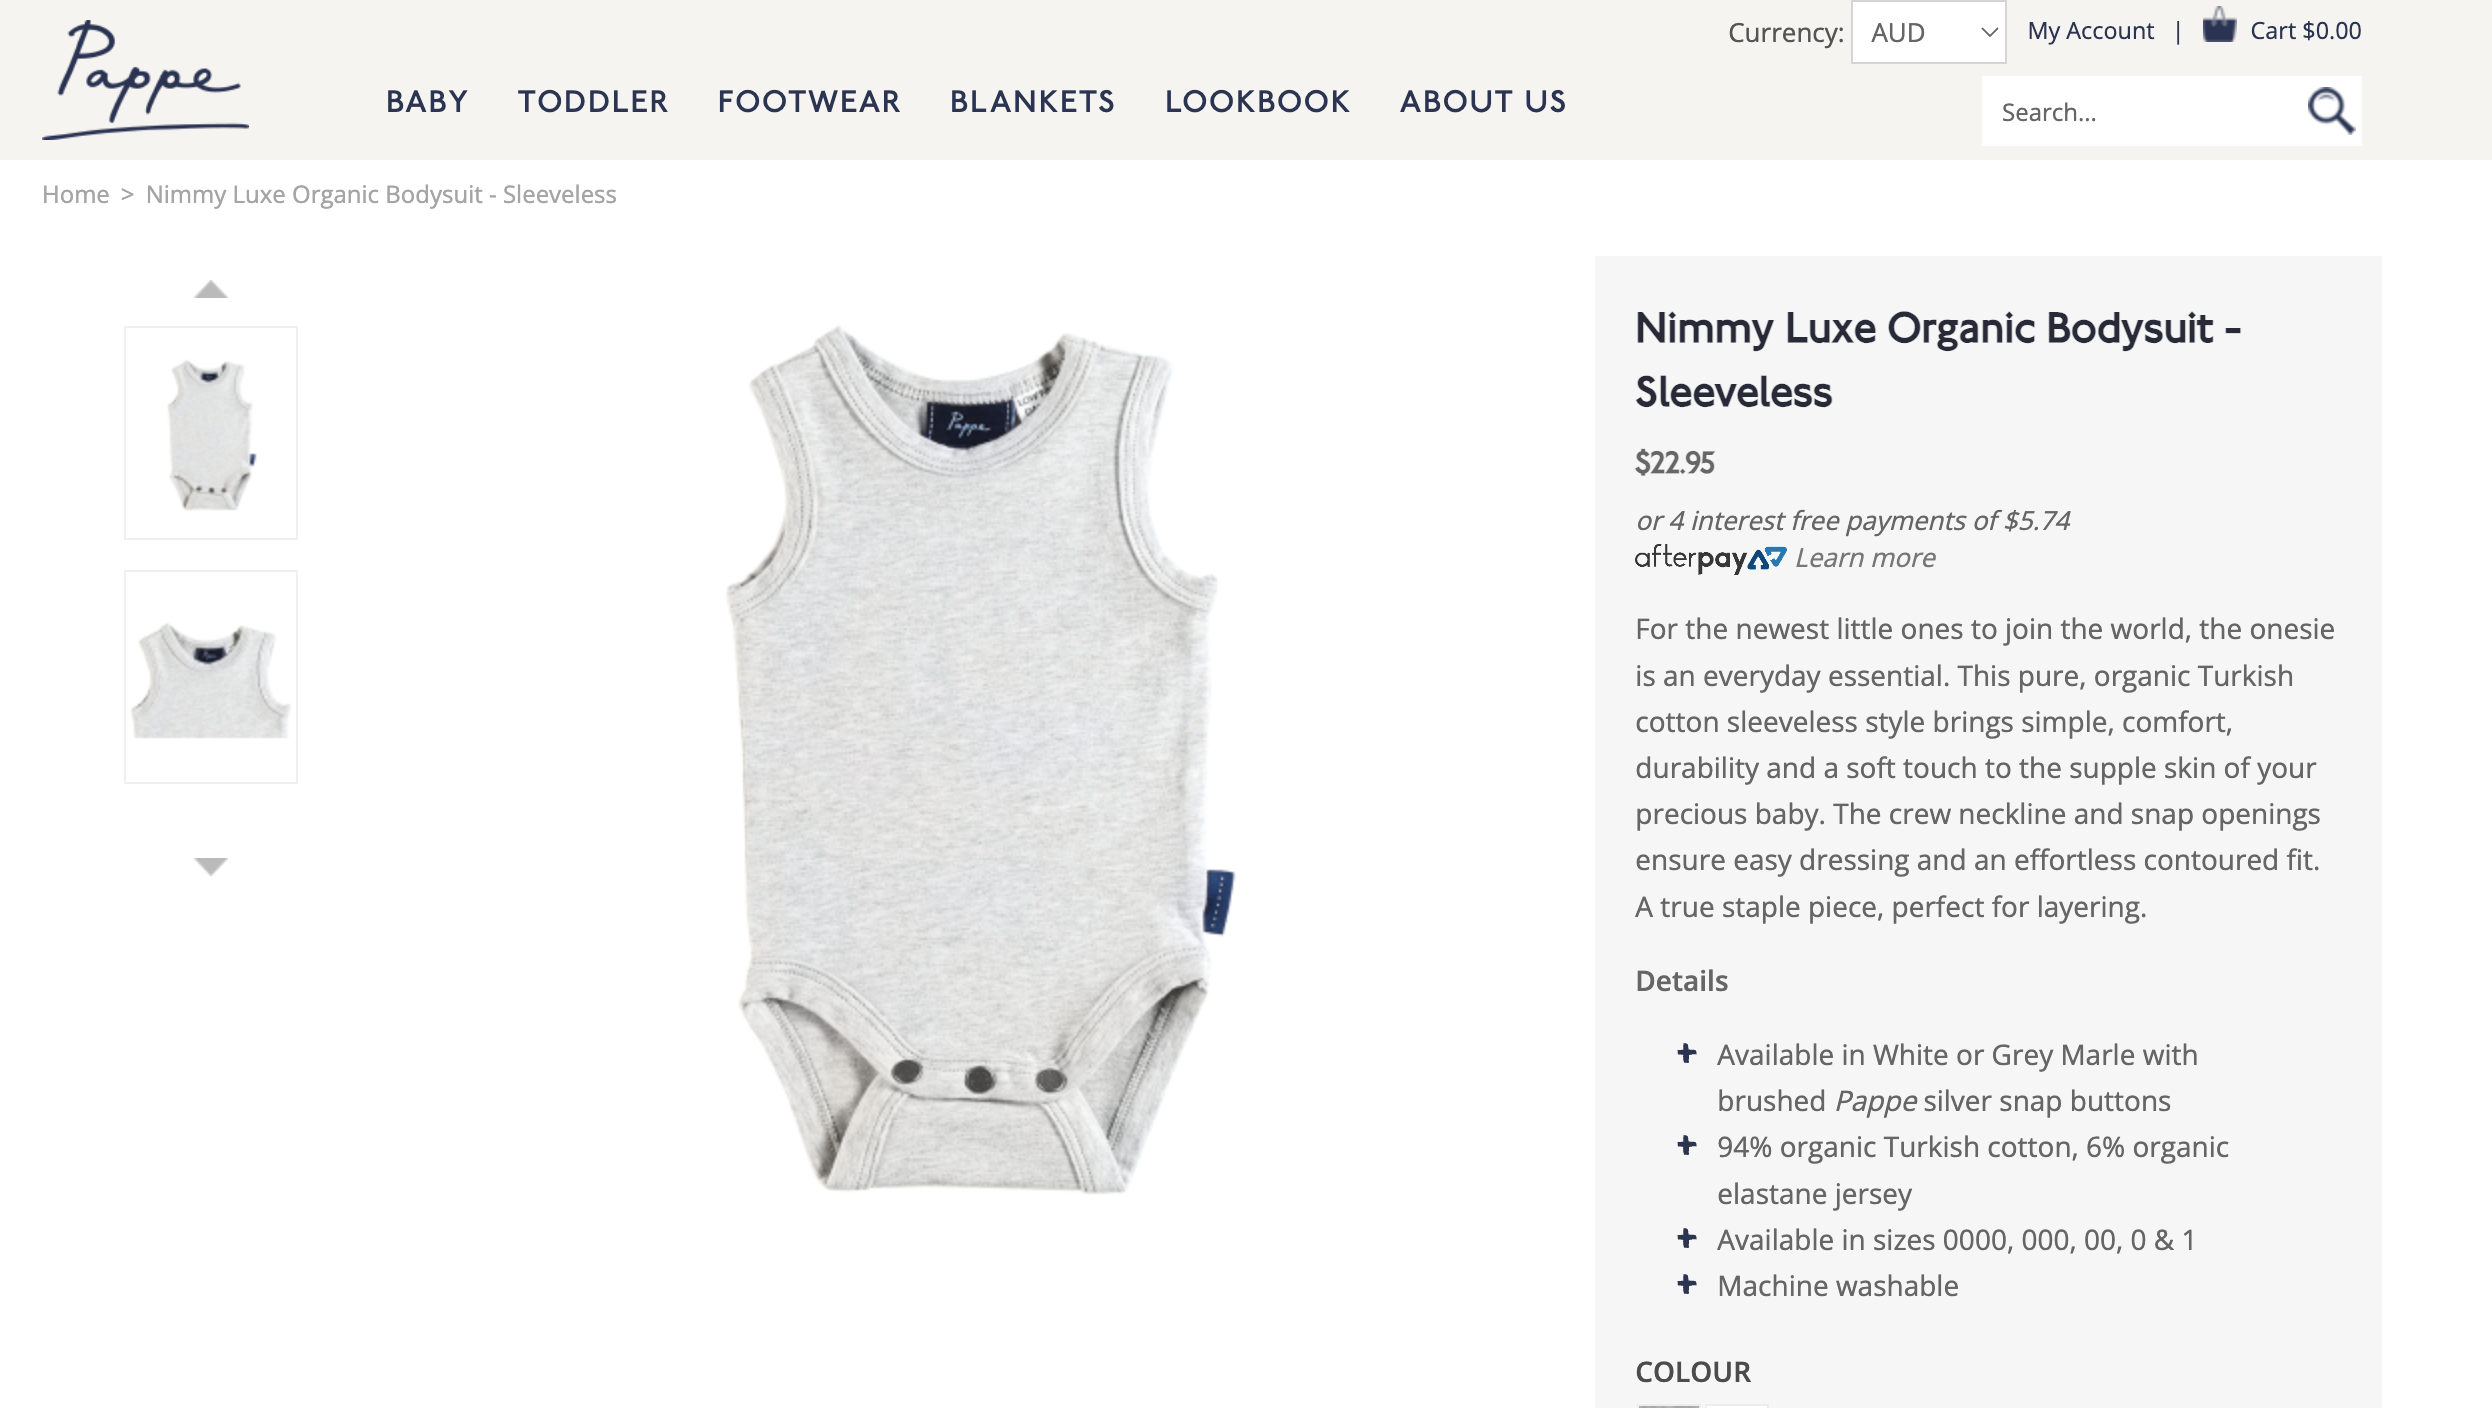Select the neckline close-up thumbnail
The image size is (2492, 1408).
211,677
